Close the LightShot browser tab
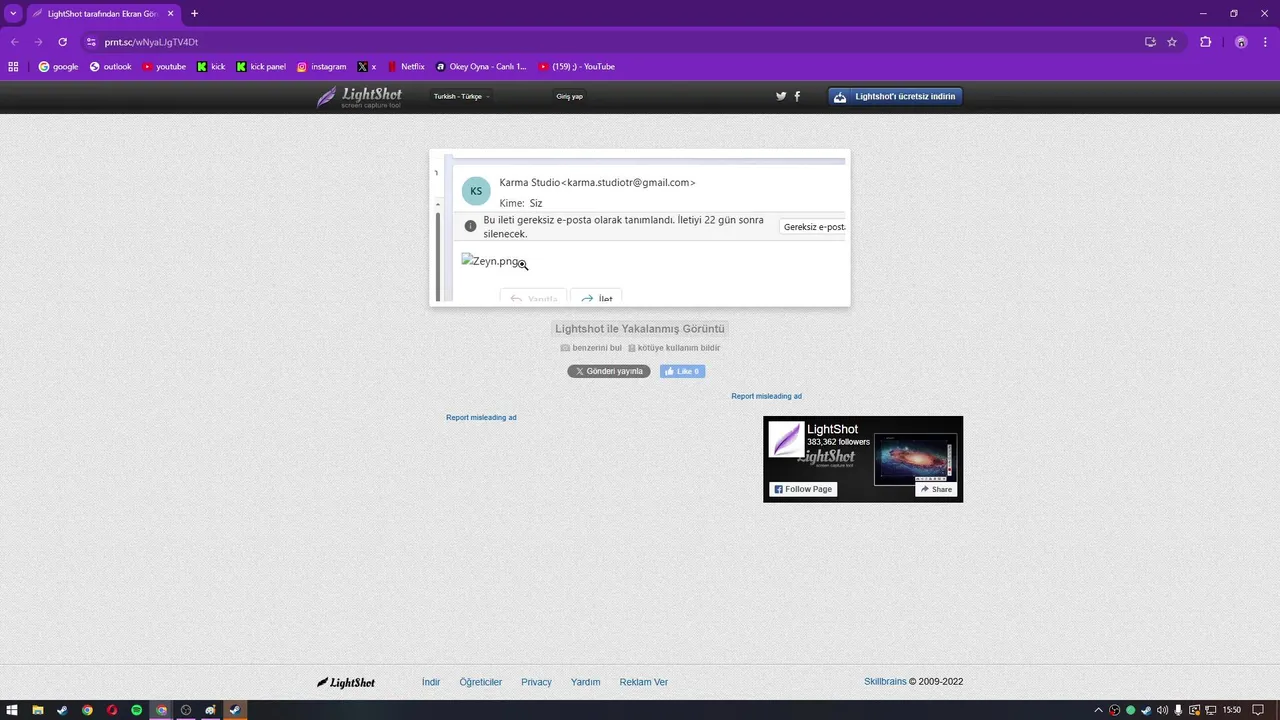This screenshot has width=1280, height=720. pyautogui.click(x=169, y=14)
